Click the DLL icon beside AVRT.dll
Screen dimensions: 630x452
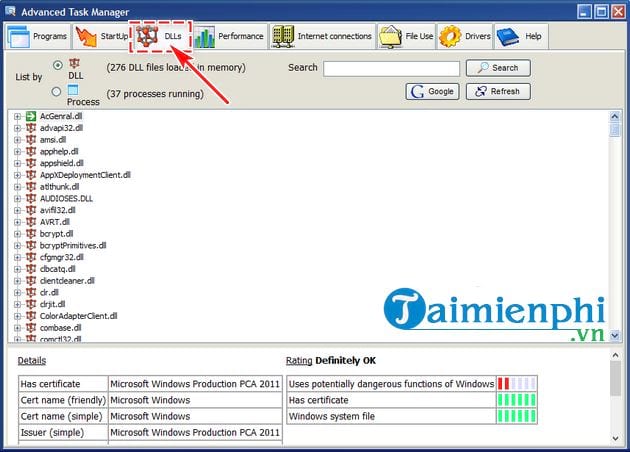(31, 222)
